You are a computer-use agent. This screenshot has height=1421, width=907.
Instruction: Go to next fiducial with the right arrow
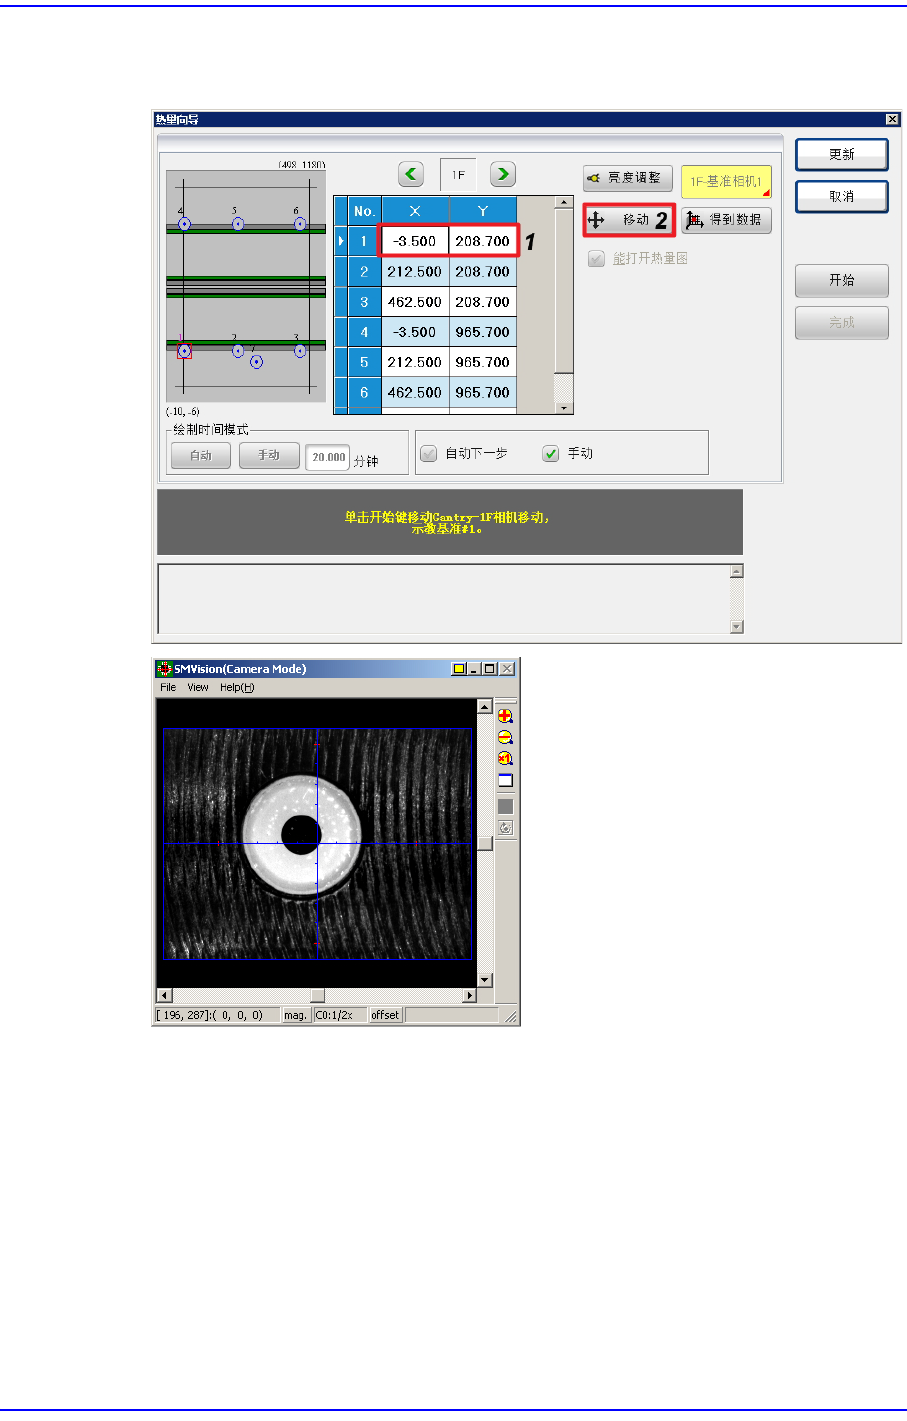503,174
